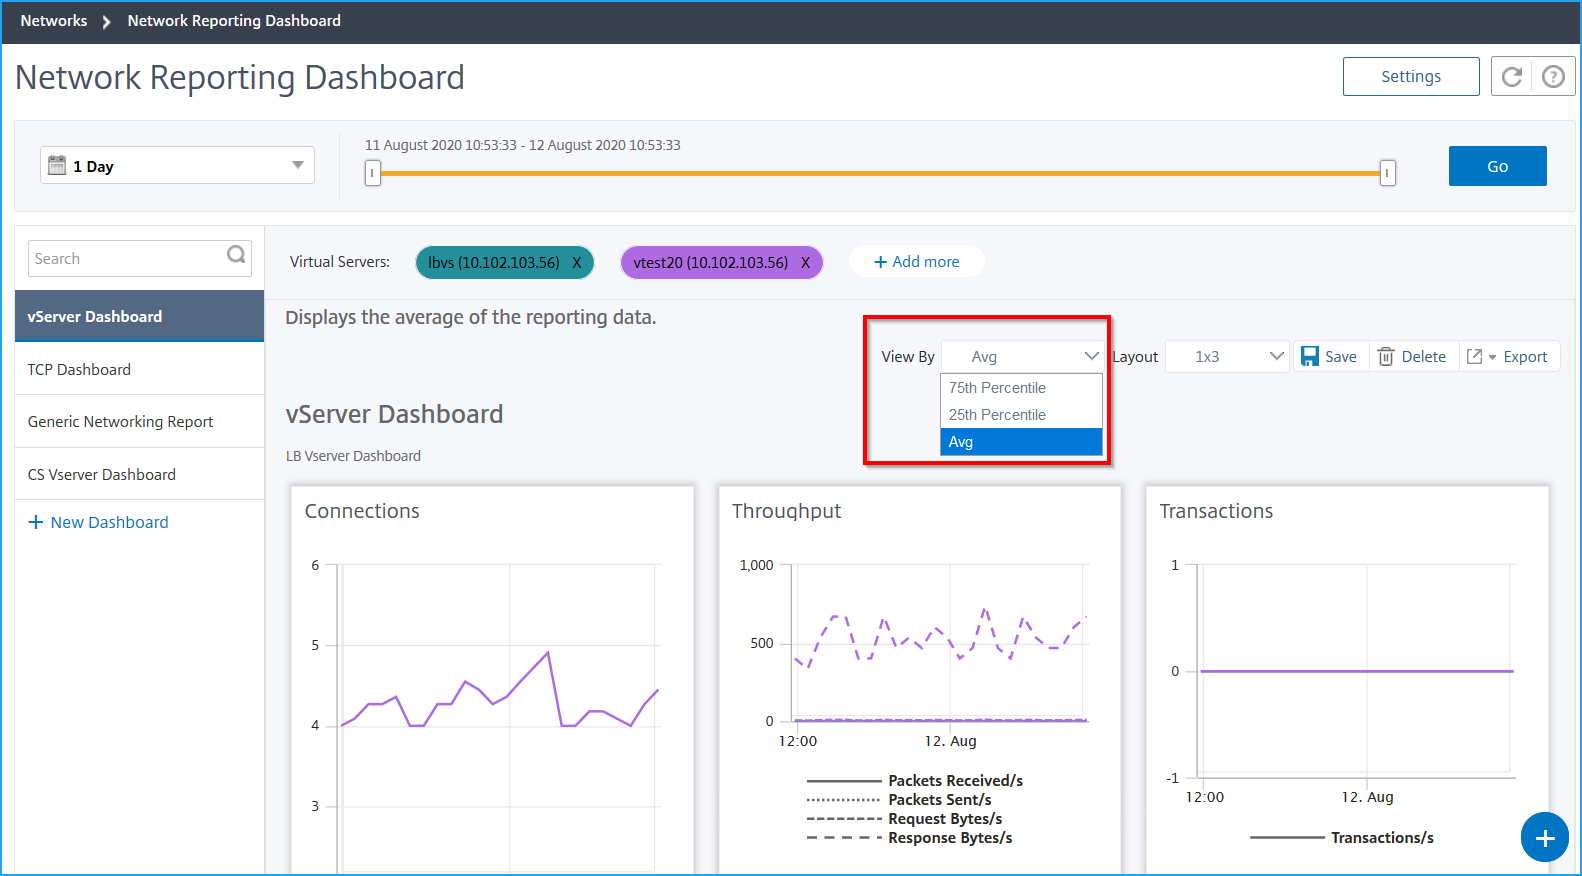Click the Throughput chart title
This screenshot has height=876, width=1582.
pyautogui.click(x=786, y=511)
